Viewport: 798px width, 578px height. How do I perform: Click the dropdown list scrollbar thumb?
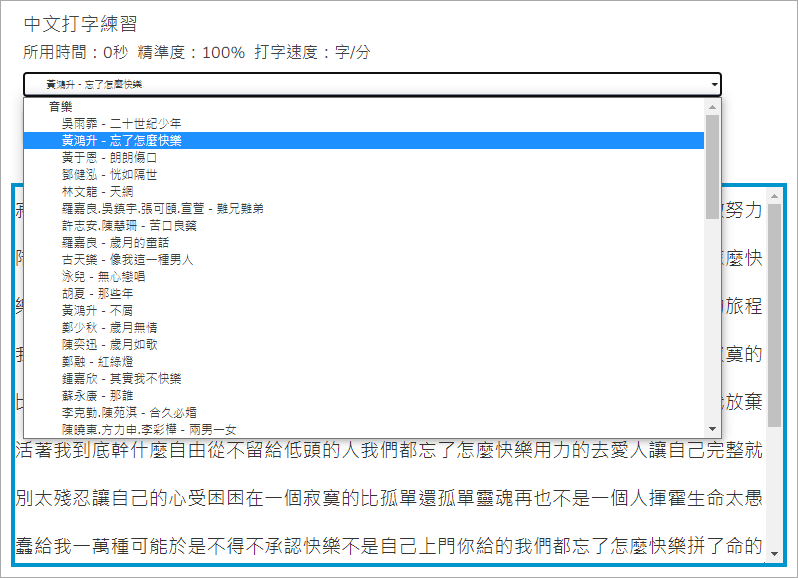(712, 167)
